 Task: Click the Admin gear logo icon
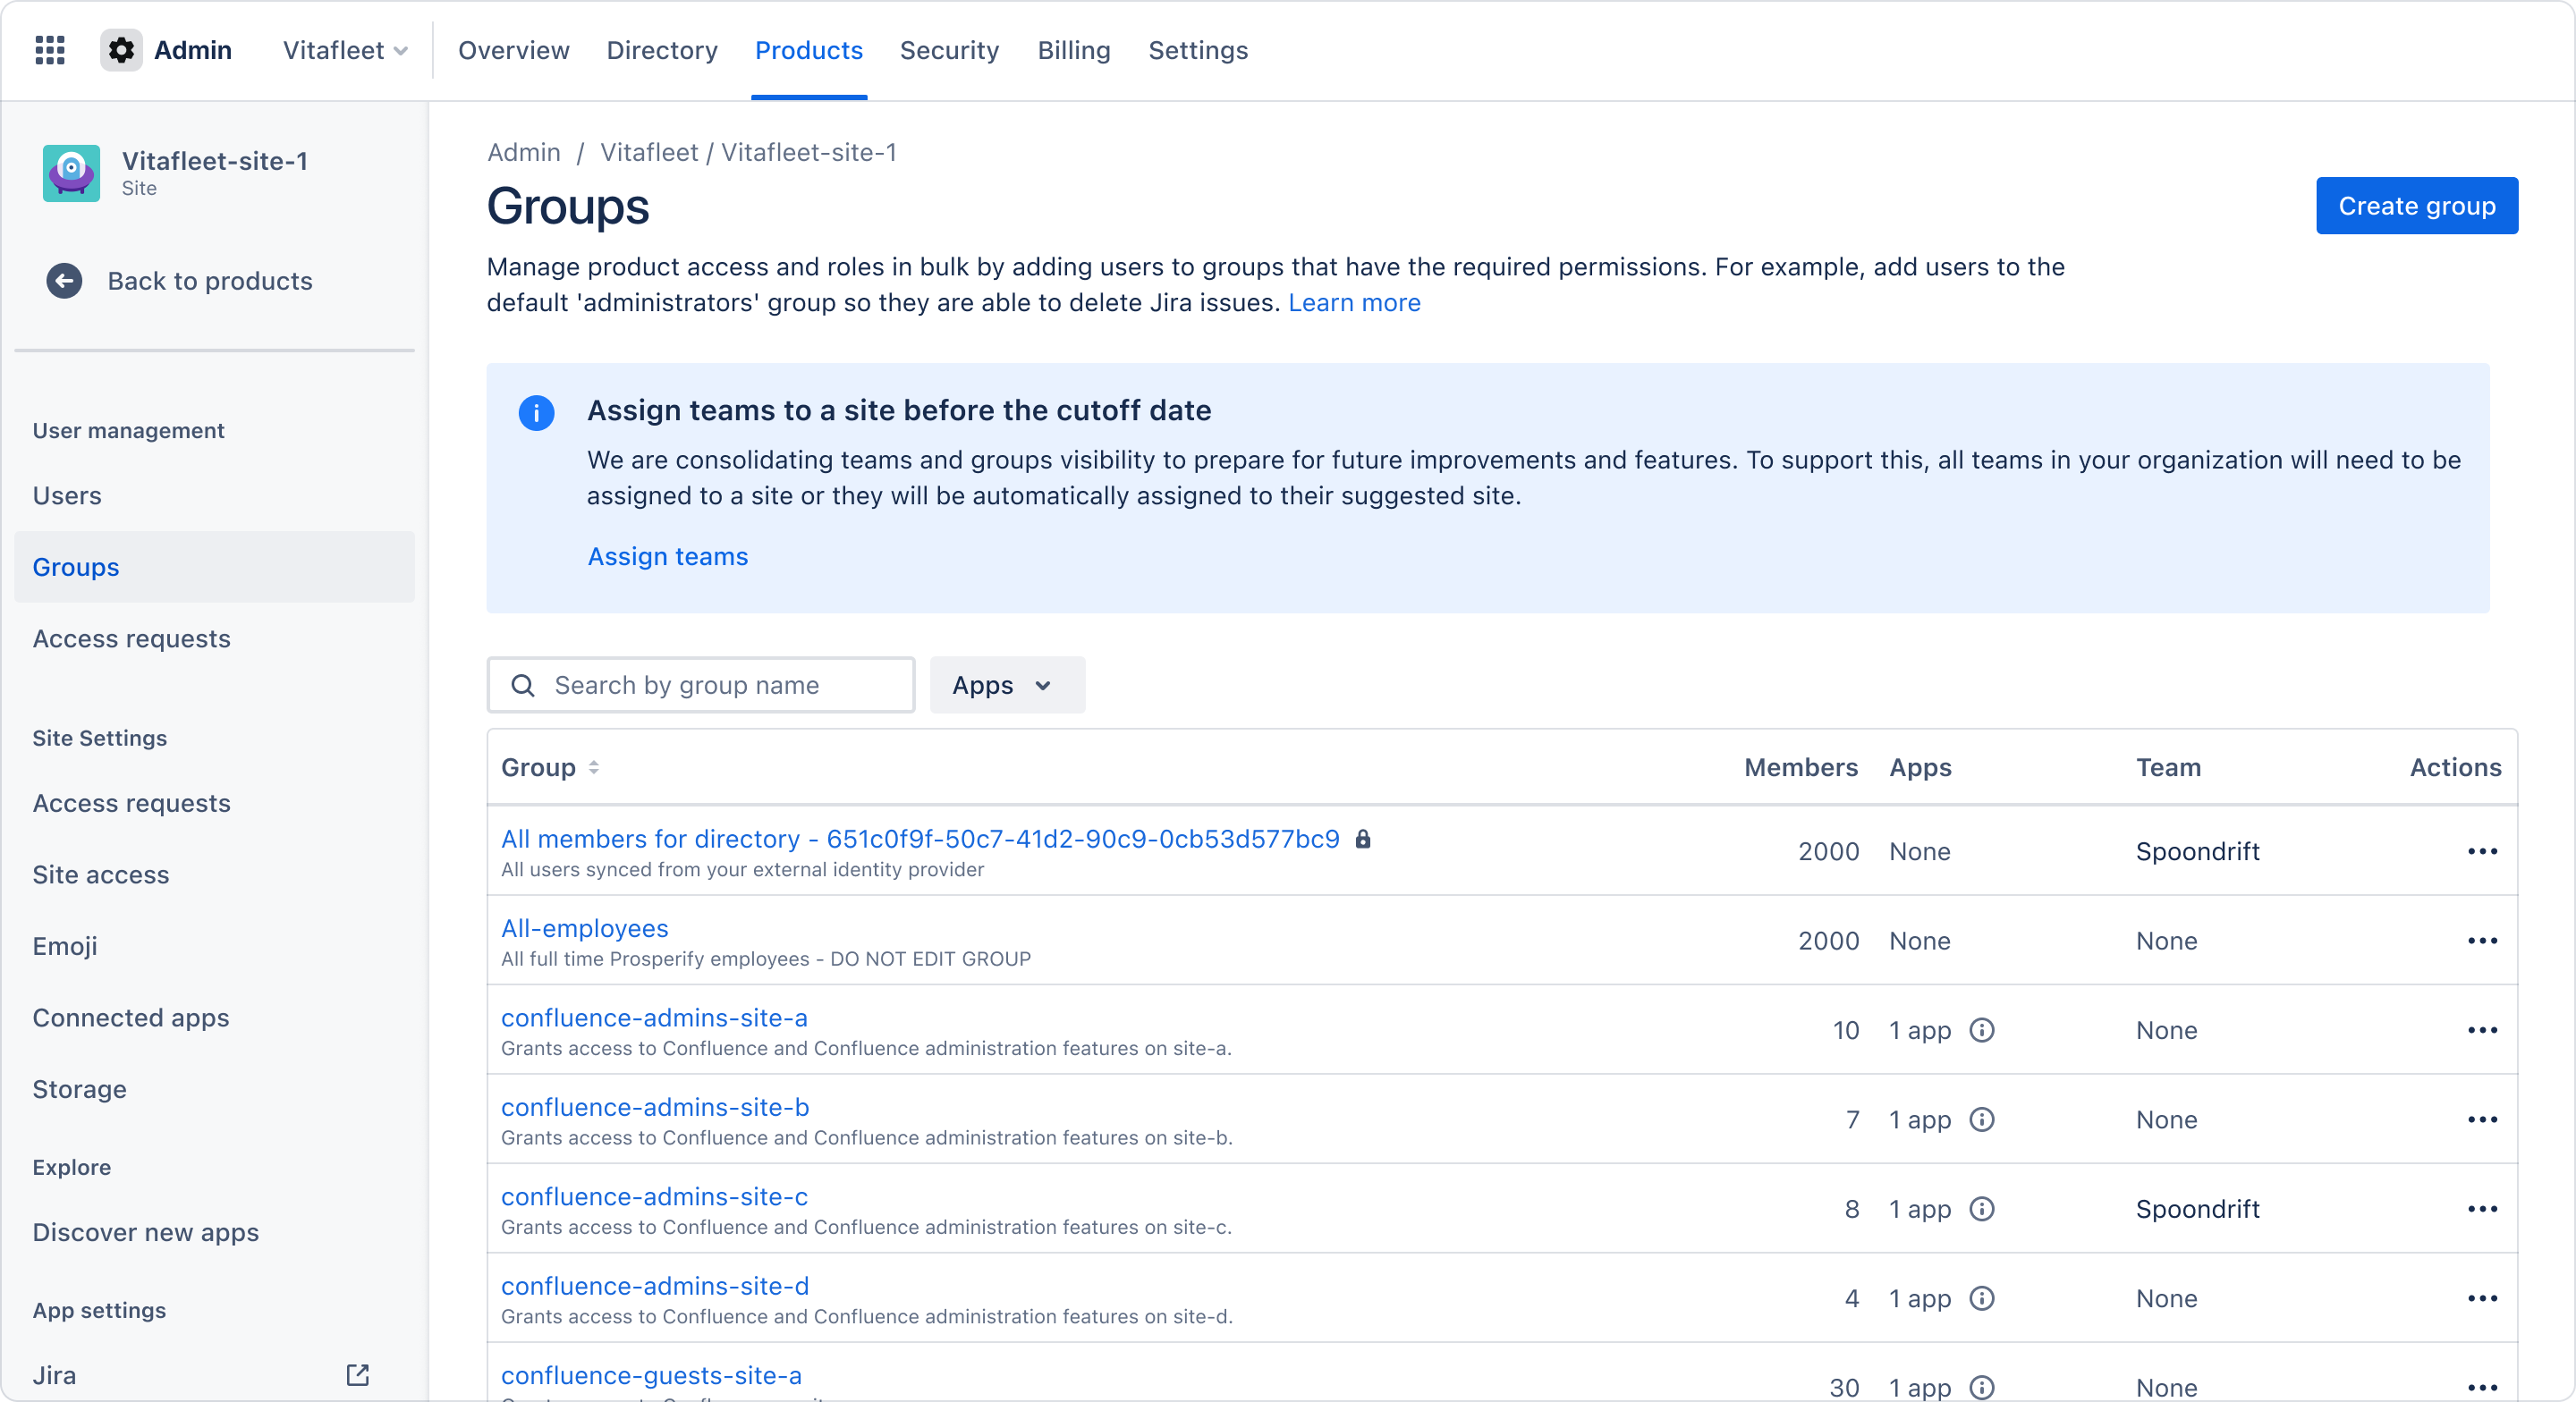[121, 50]
